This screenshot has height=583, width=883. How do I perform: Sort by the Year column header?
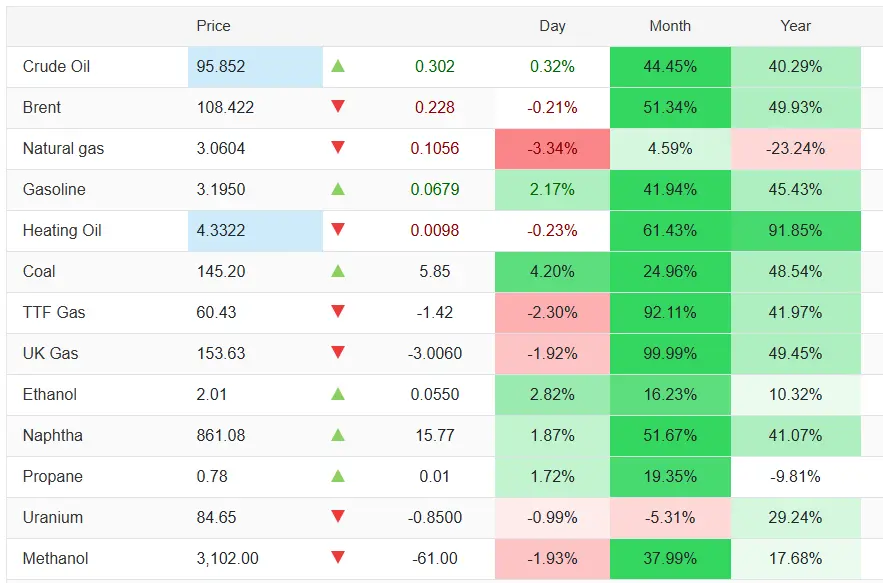pyautogui.click(x=796, y=26)
